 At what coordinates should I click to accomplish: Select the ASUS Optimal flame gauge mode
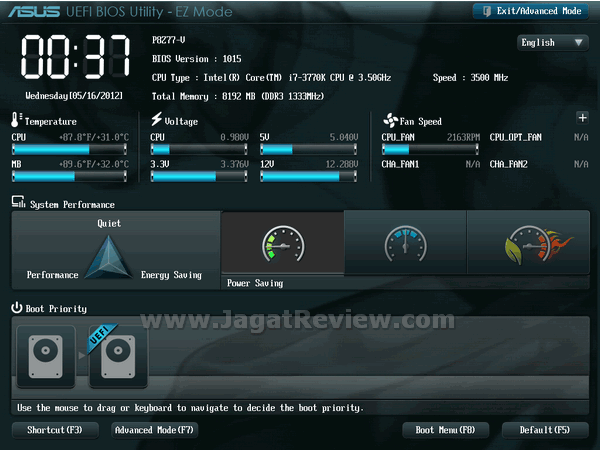coord(528,243)
